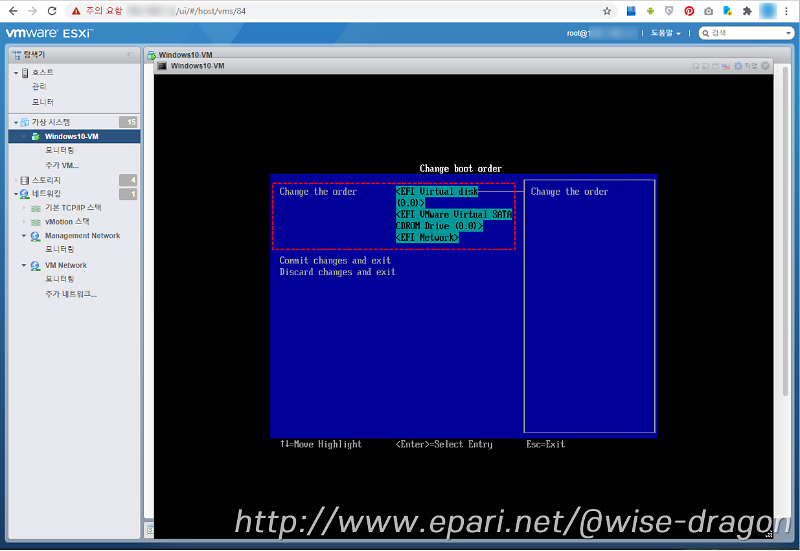Collapse the 네트워킹 tree node
The image size is (800, 551).
pos(16,194)
